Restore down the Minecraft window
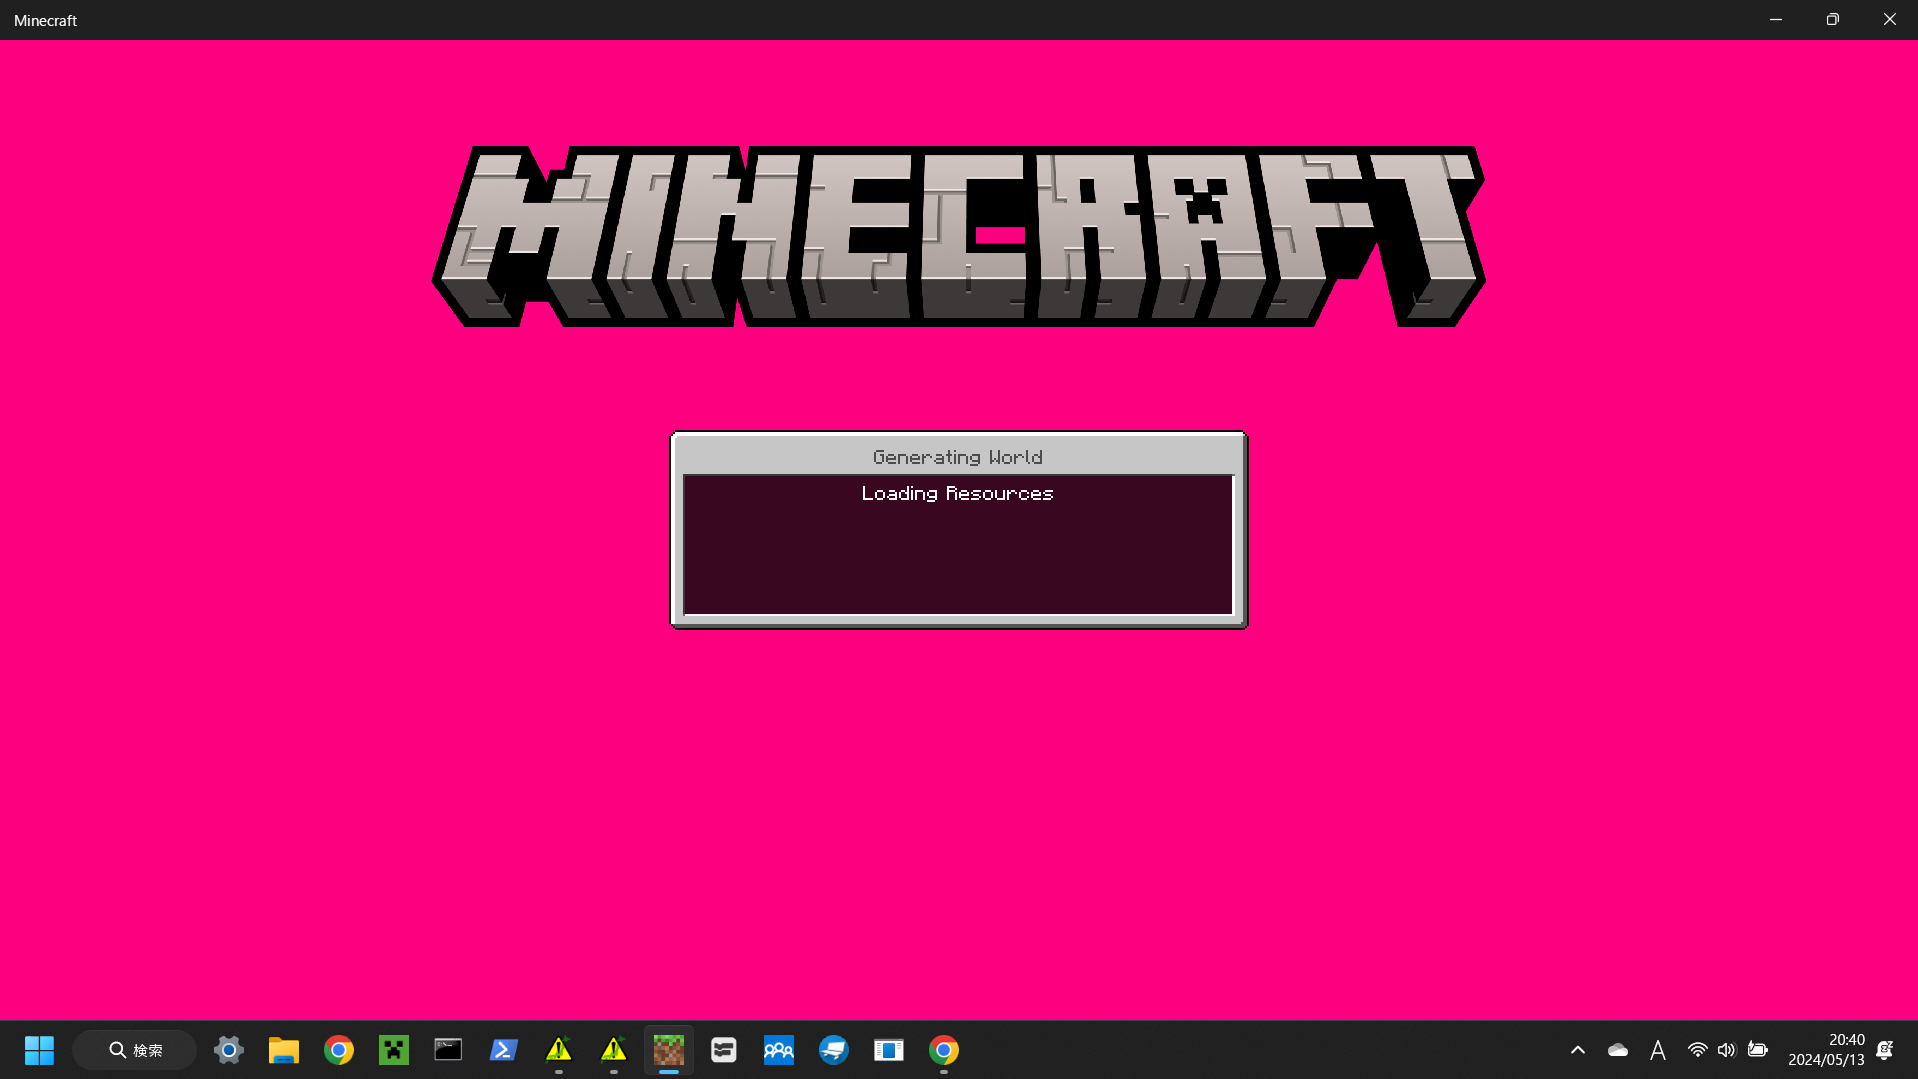This screenshot has height=1079, width=1918. (x=1833, y=20)
